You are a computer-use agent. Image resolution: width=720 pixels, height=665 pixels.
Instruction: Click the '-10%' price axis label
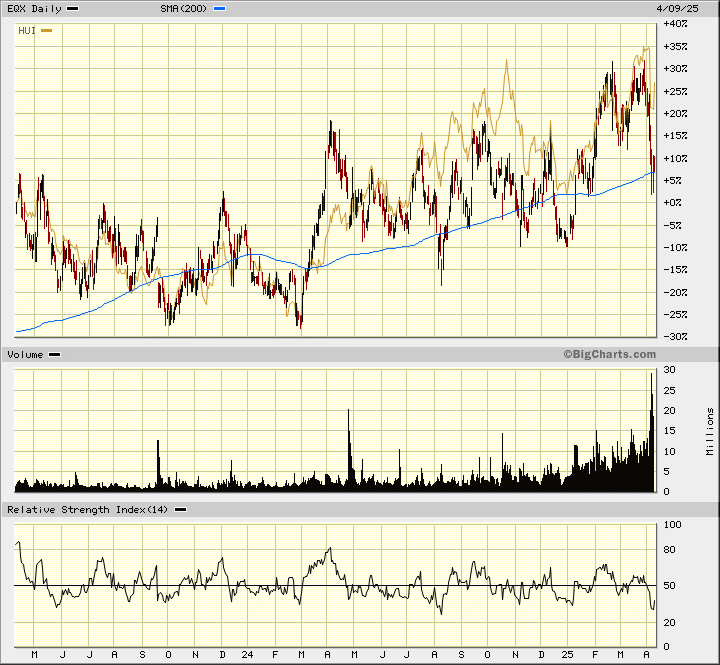tap(675, 248)
